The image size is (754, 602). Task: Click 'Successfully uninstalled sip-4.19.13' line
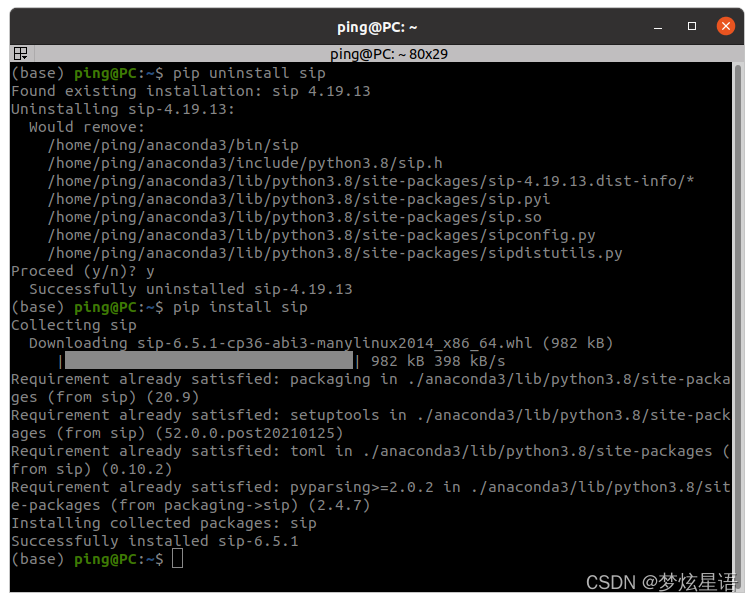click(x=191, y=289)
